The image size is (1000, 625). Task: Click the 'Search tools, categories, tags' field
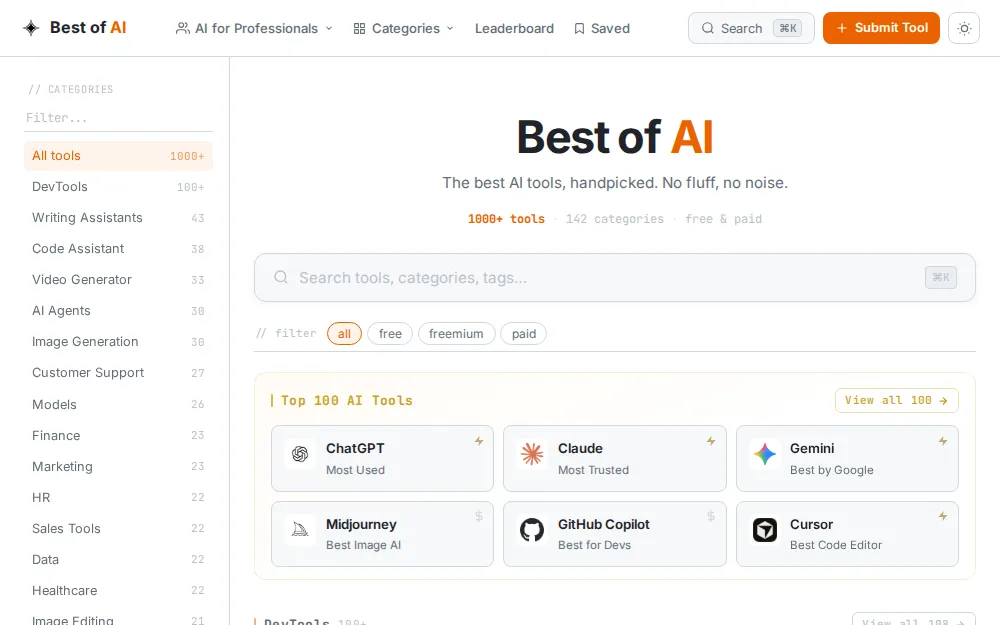pos(615,277)
